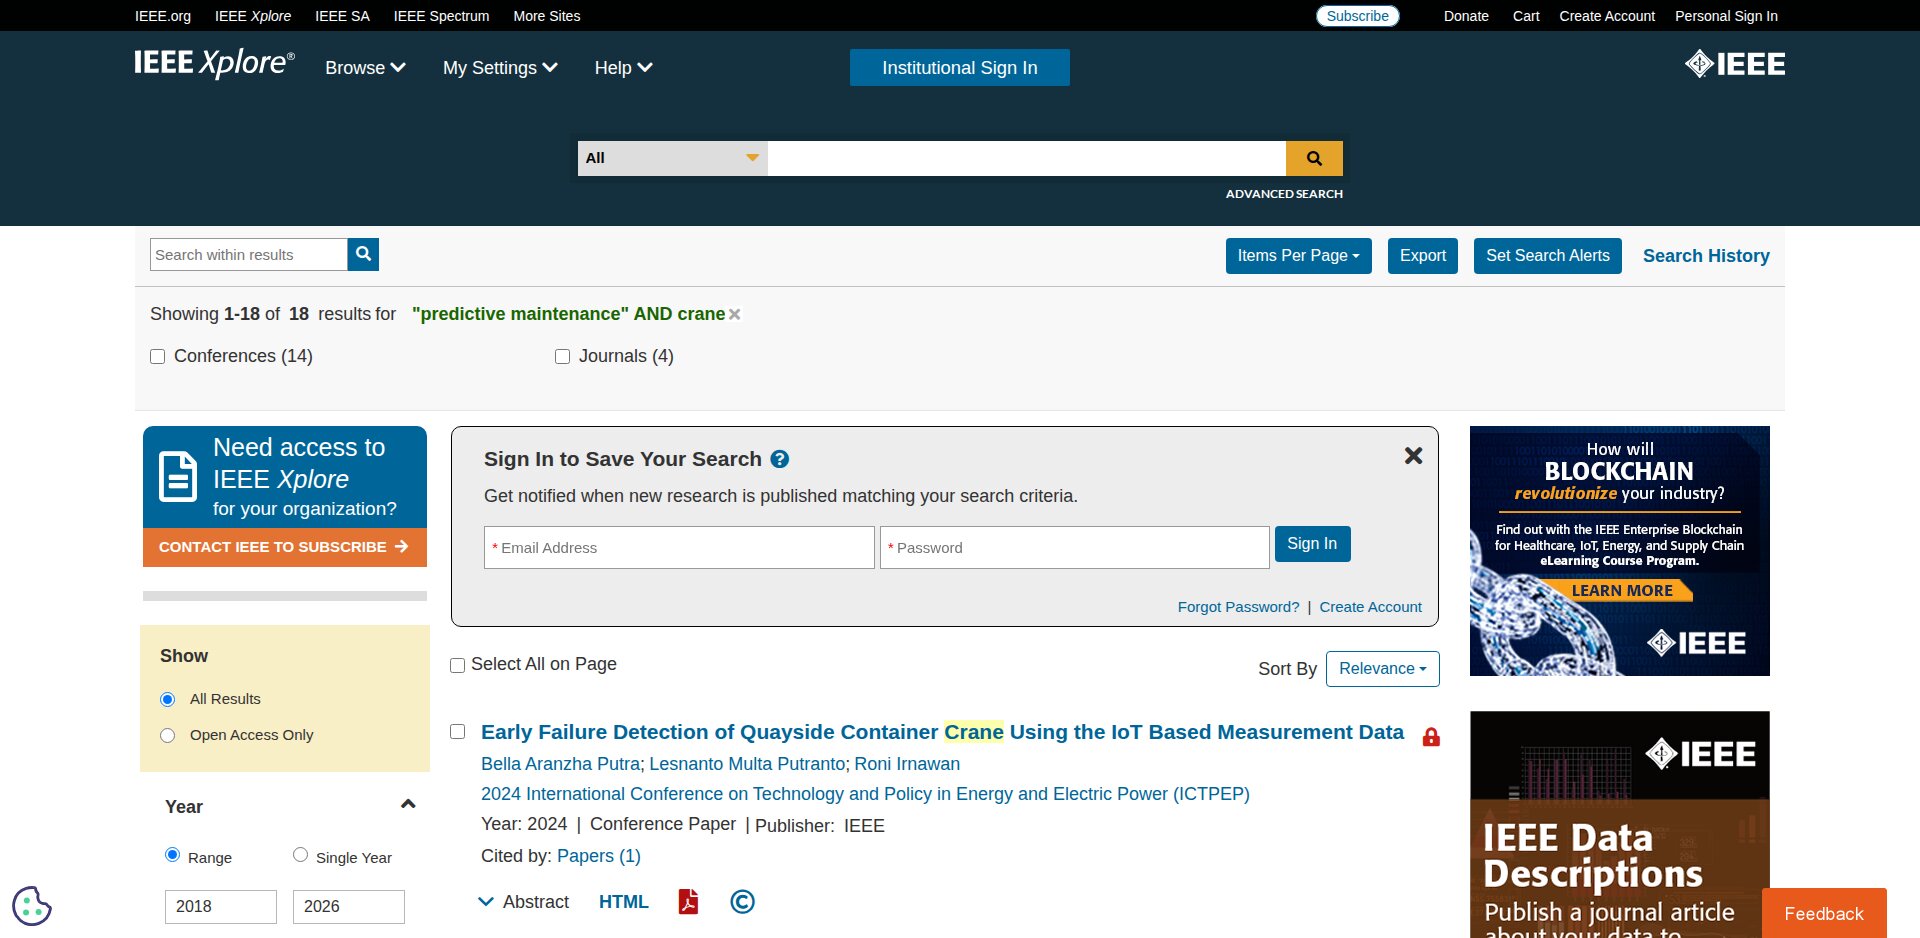Click the help question mark icon
This screenshot has width=1920, height=938.
(780, 459)
